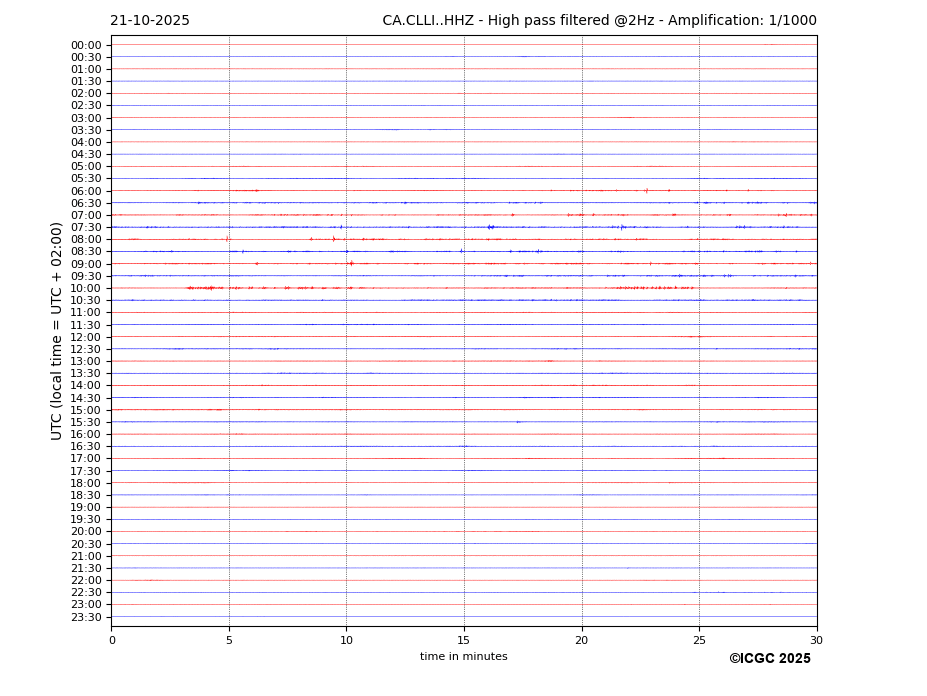927x696 pixels.
Task: Click the 30 tick on minutes axis
Action: (x=816, y=640)
